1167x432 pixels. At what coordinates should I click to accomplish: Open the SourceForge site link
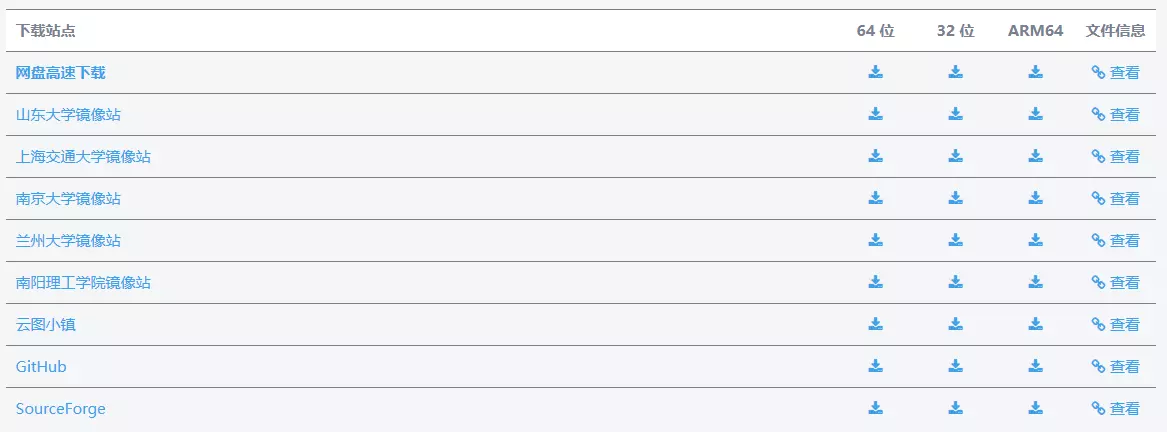(60, 409)
